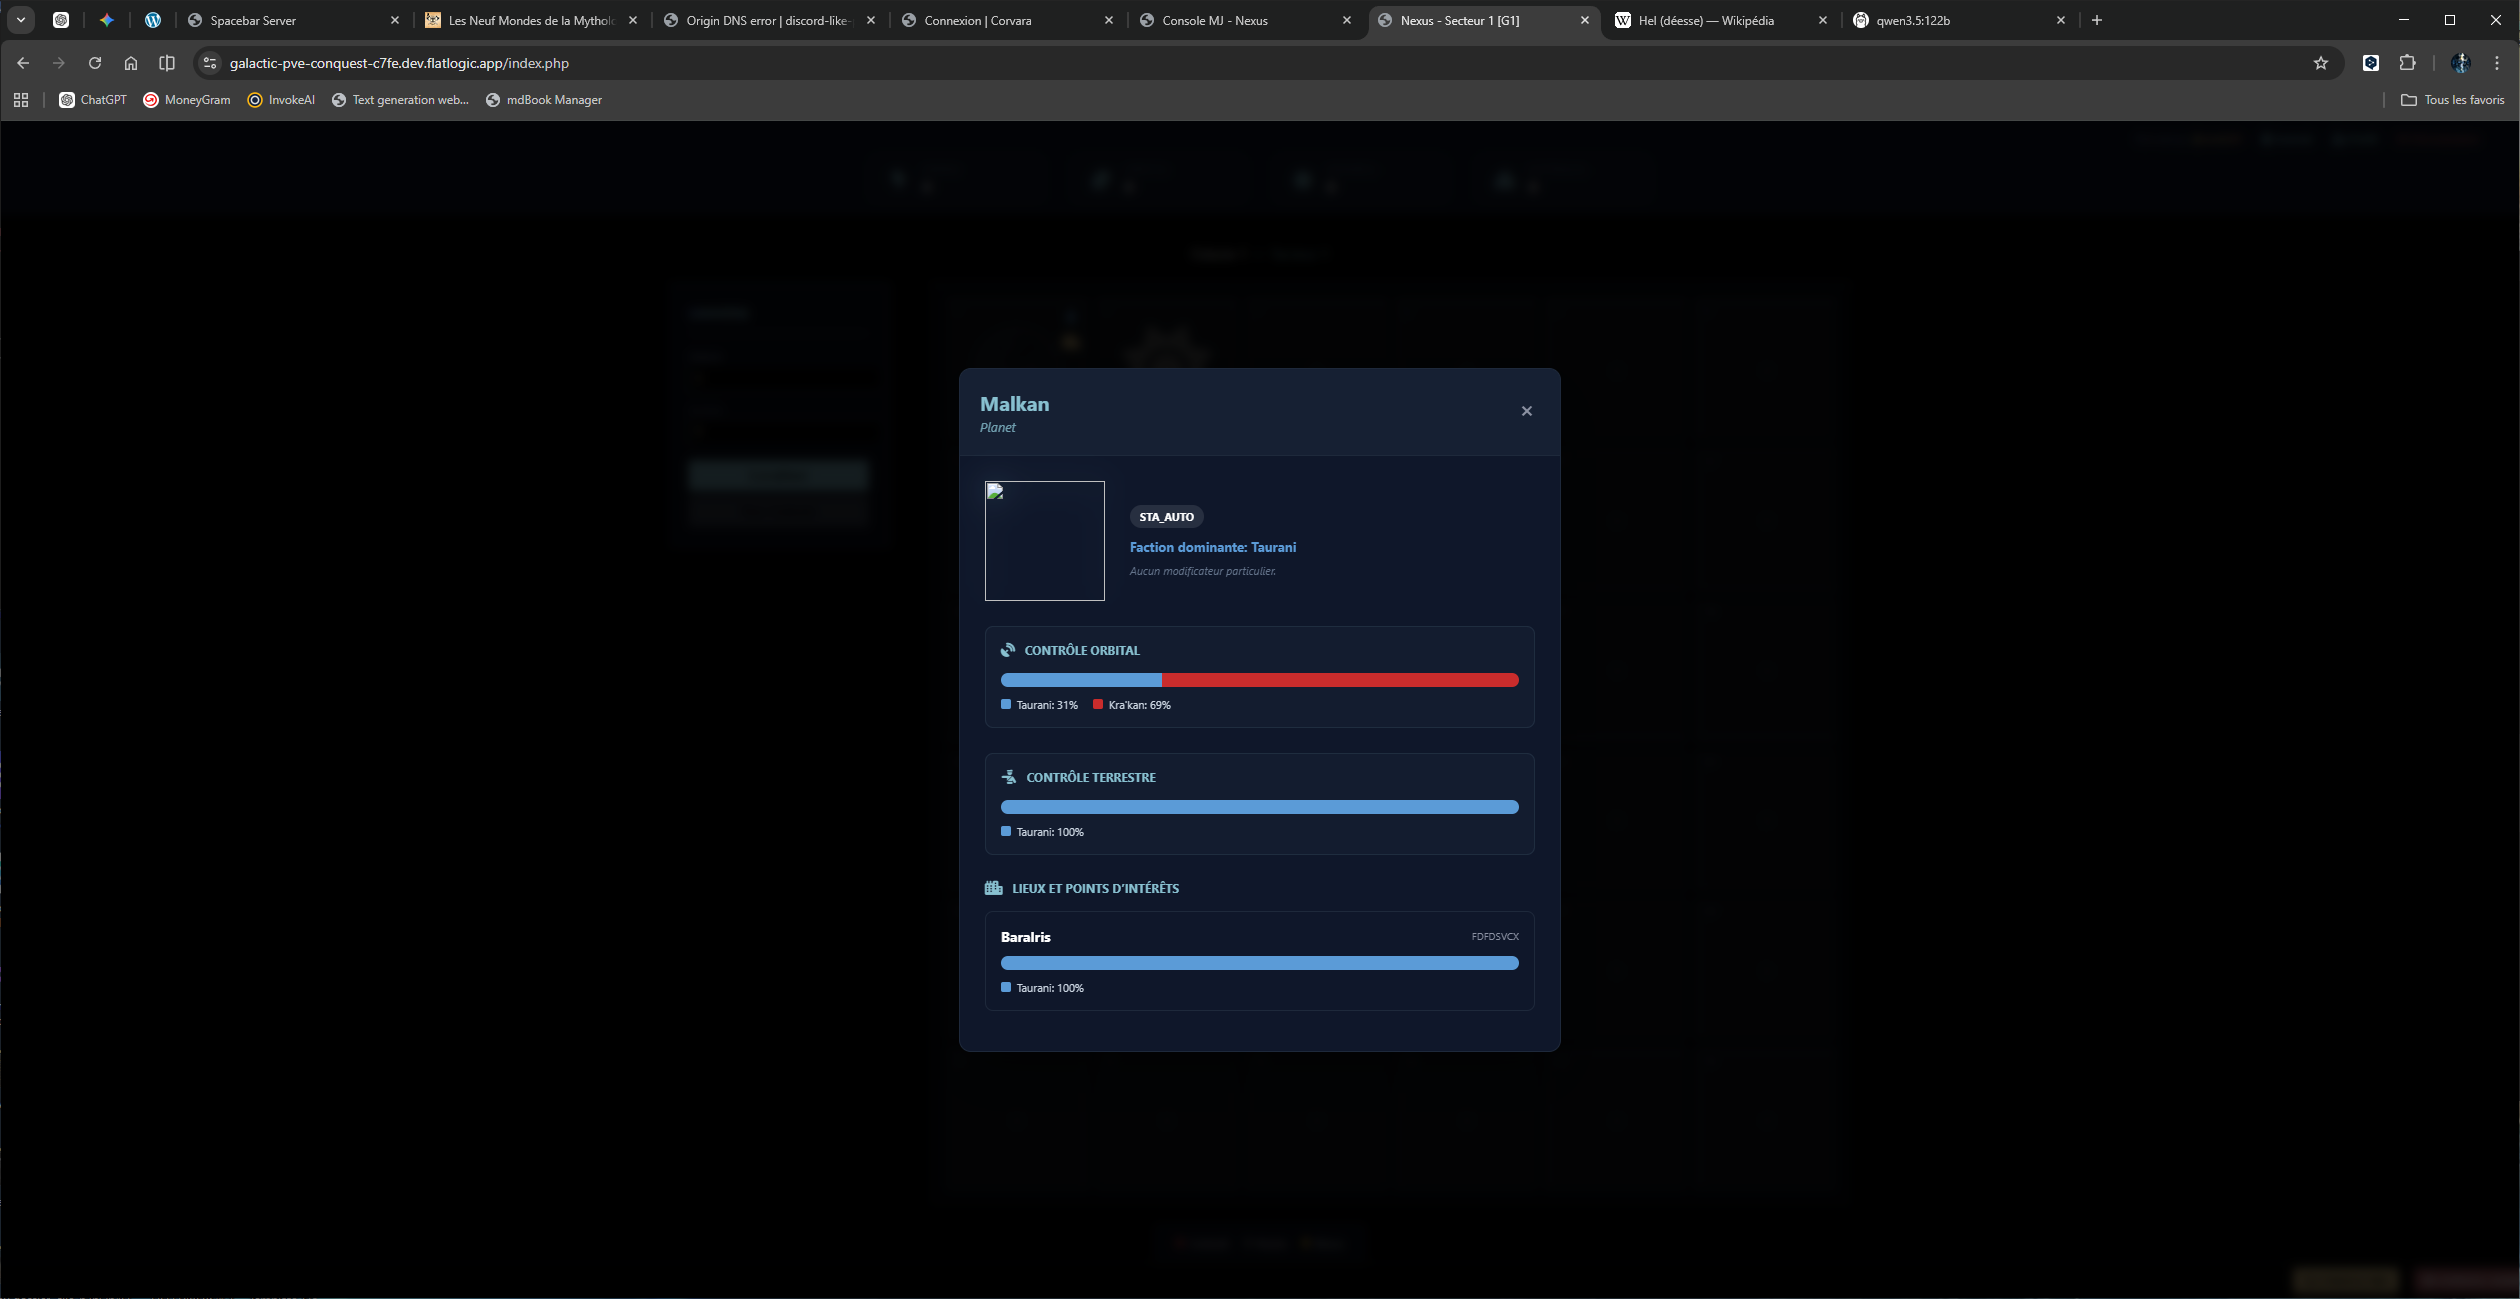The width and height of the screenshot is (2520, 1299).
Task: Click the broken planet image thumbnail
Action: 1044,541
